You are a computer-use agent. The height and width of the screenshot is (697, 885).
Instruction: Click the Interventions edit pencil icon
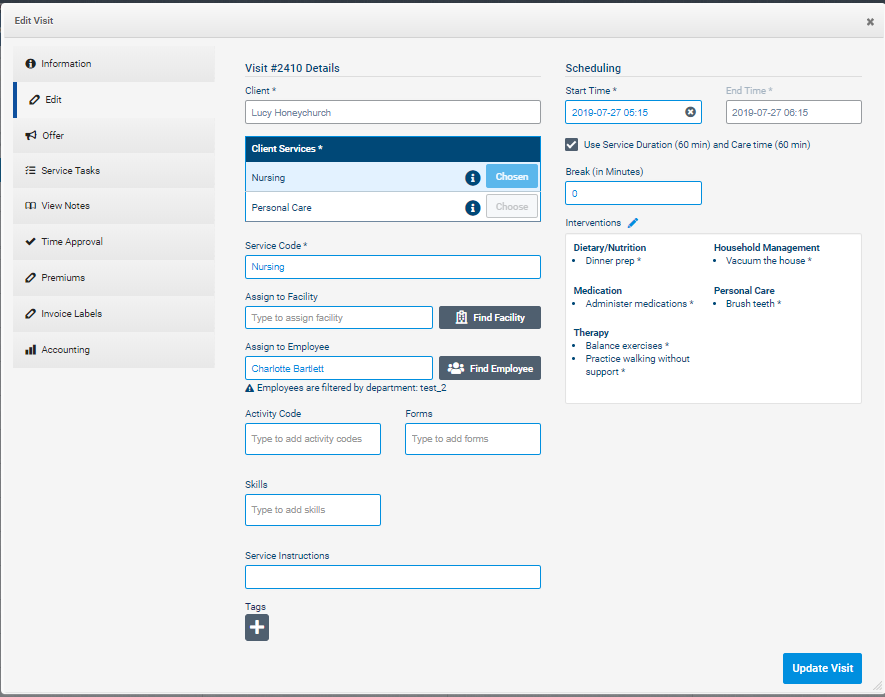(633, 223)
